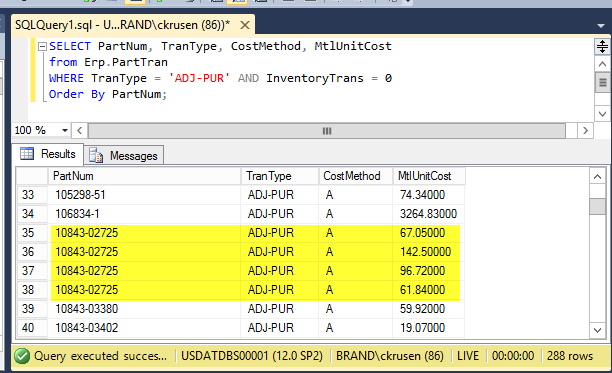Click PartNum cell 105298-51
The image size is (612, 373).
coord(144,195)
